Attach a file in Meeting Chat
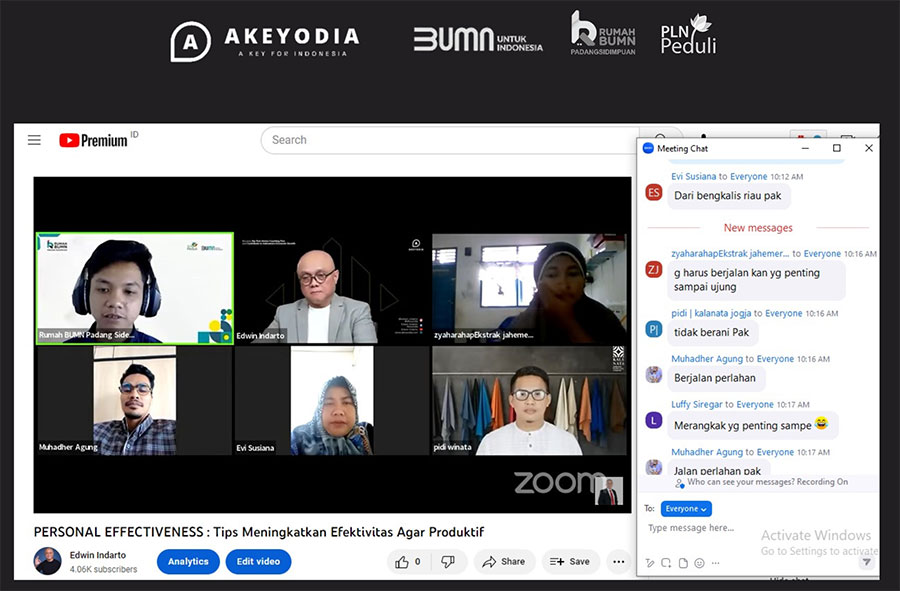This screenshot has width=900, height=591. (x=683, y=563)
